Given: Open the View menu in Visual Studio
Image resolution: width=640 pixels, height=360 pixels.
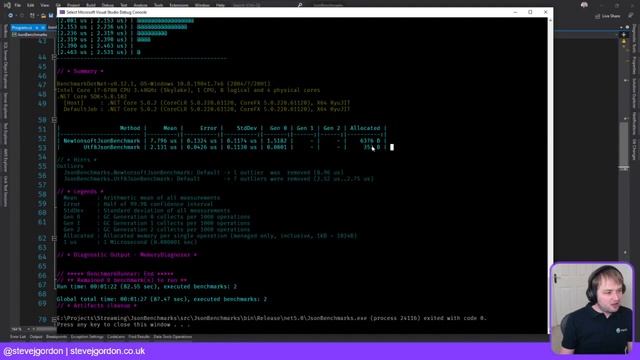Looking at the screenshot, I should click(44, 5).
